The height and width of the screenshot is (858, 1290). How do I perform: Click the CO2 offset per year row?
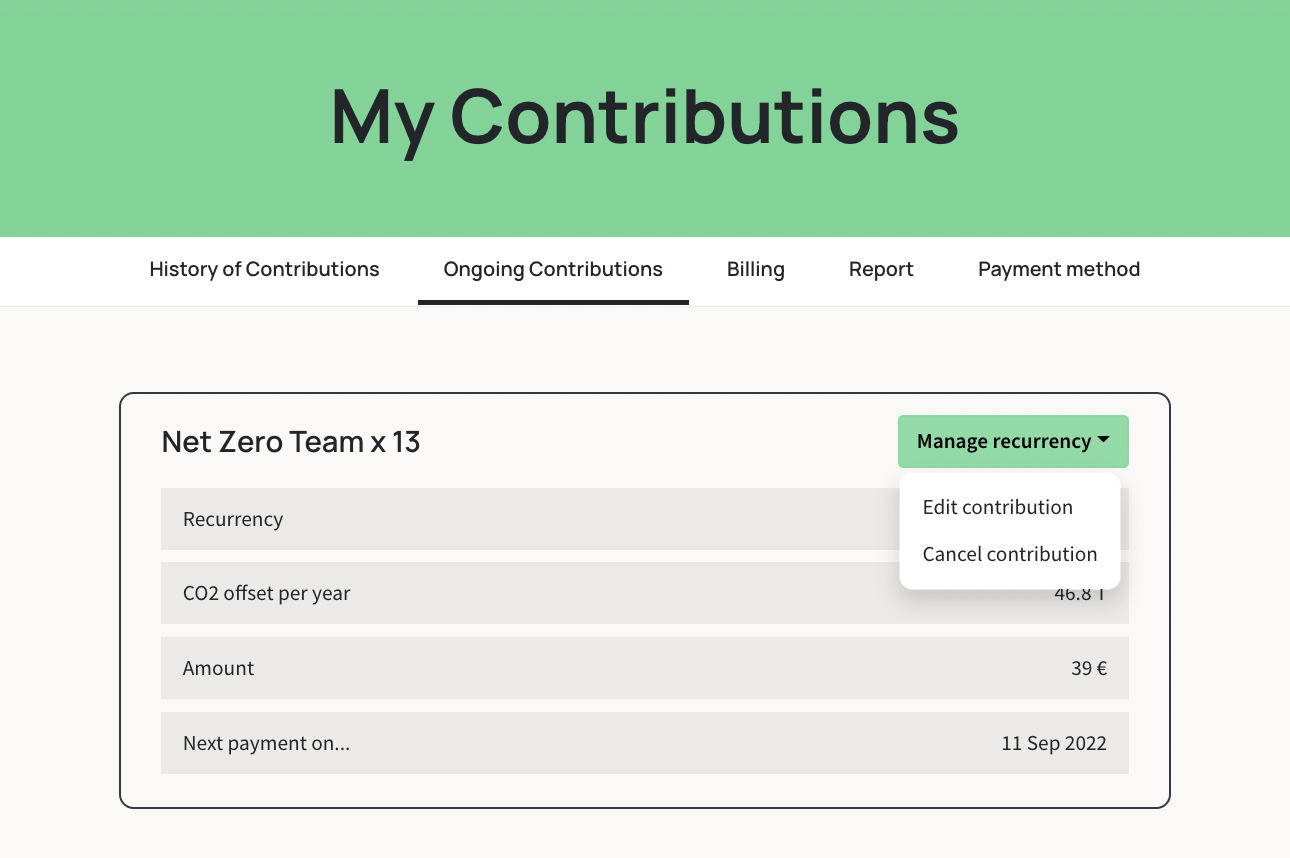pyautogui.click(x=645, y=593)
